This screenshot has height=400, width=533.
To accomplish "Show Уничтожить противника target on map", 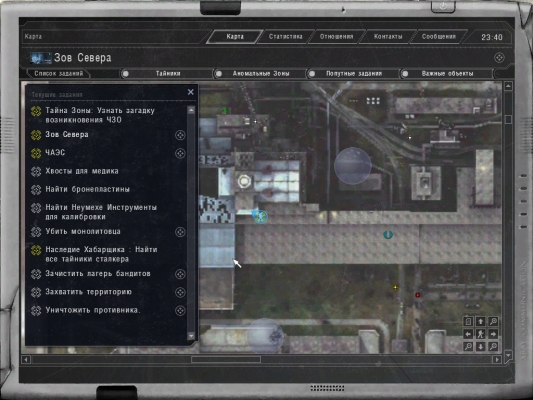I will (x=180, y=311).
